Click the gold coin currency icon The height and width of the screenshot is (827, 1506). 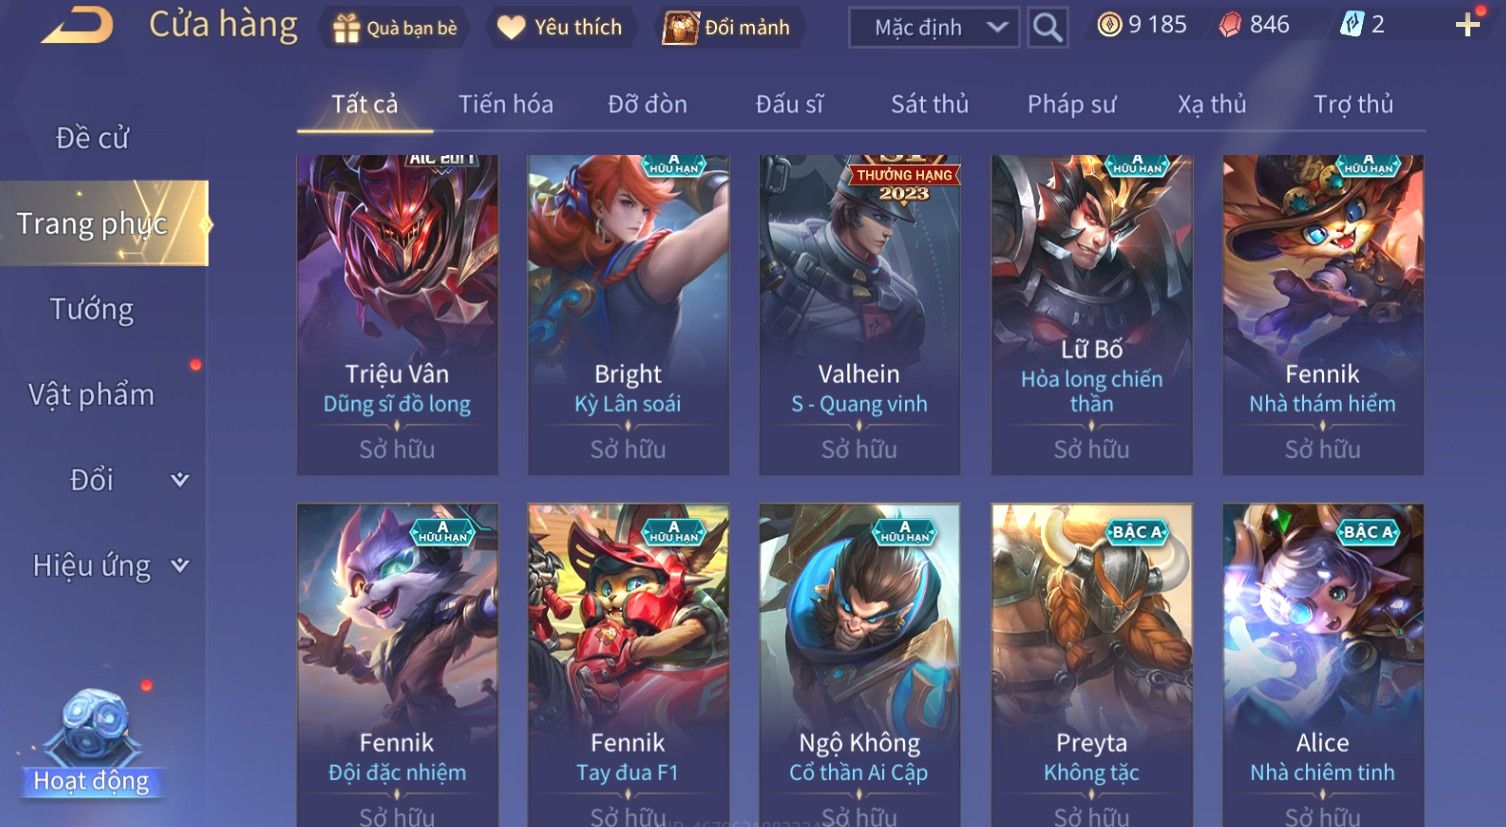click(x=1109, y=25)
